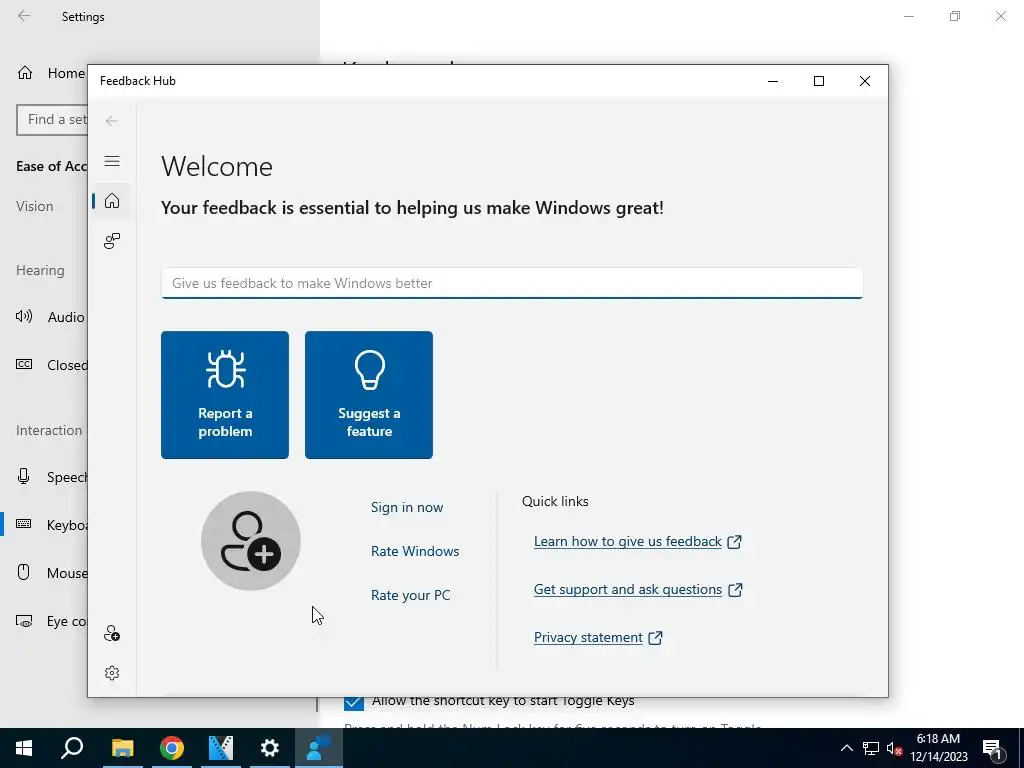
Task: Open Feedback Hub settings gear
Action: (112, 673)
